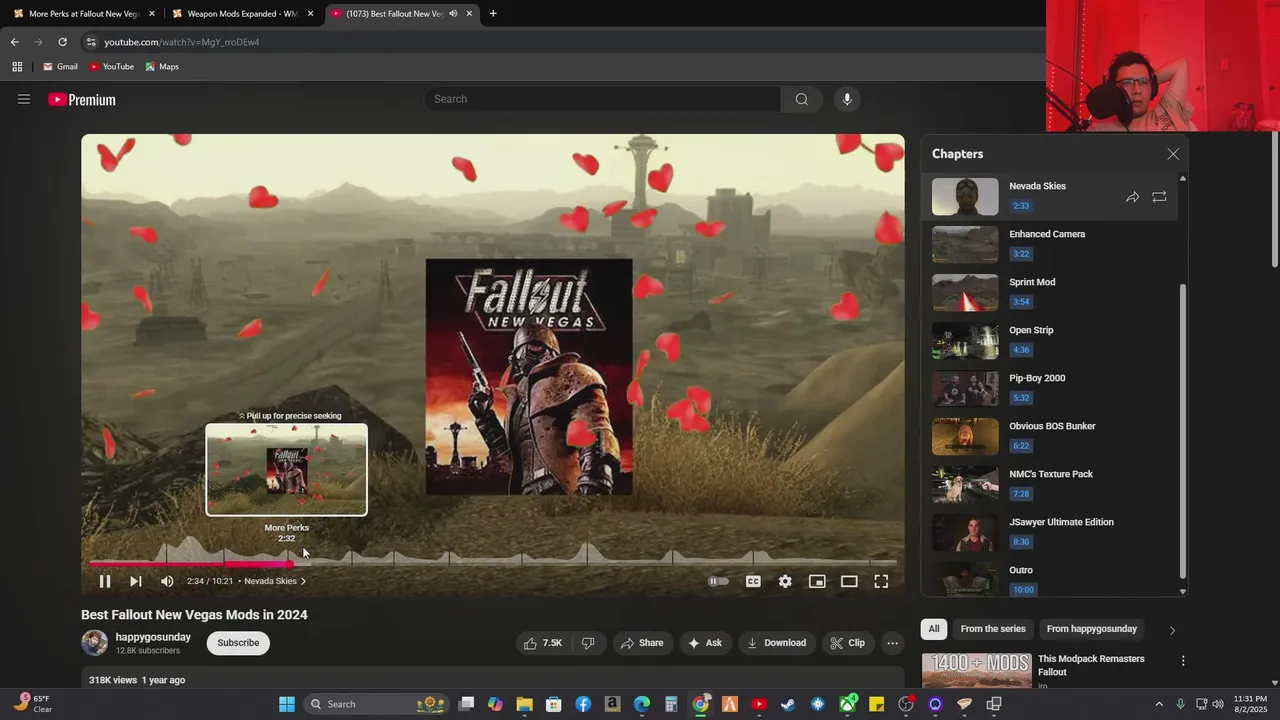Image resolution: width=1280 pixels, height=720 pixels.
Task: Open the Windows Start menu
Action: click(x=287, y=704)
